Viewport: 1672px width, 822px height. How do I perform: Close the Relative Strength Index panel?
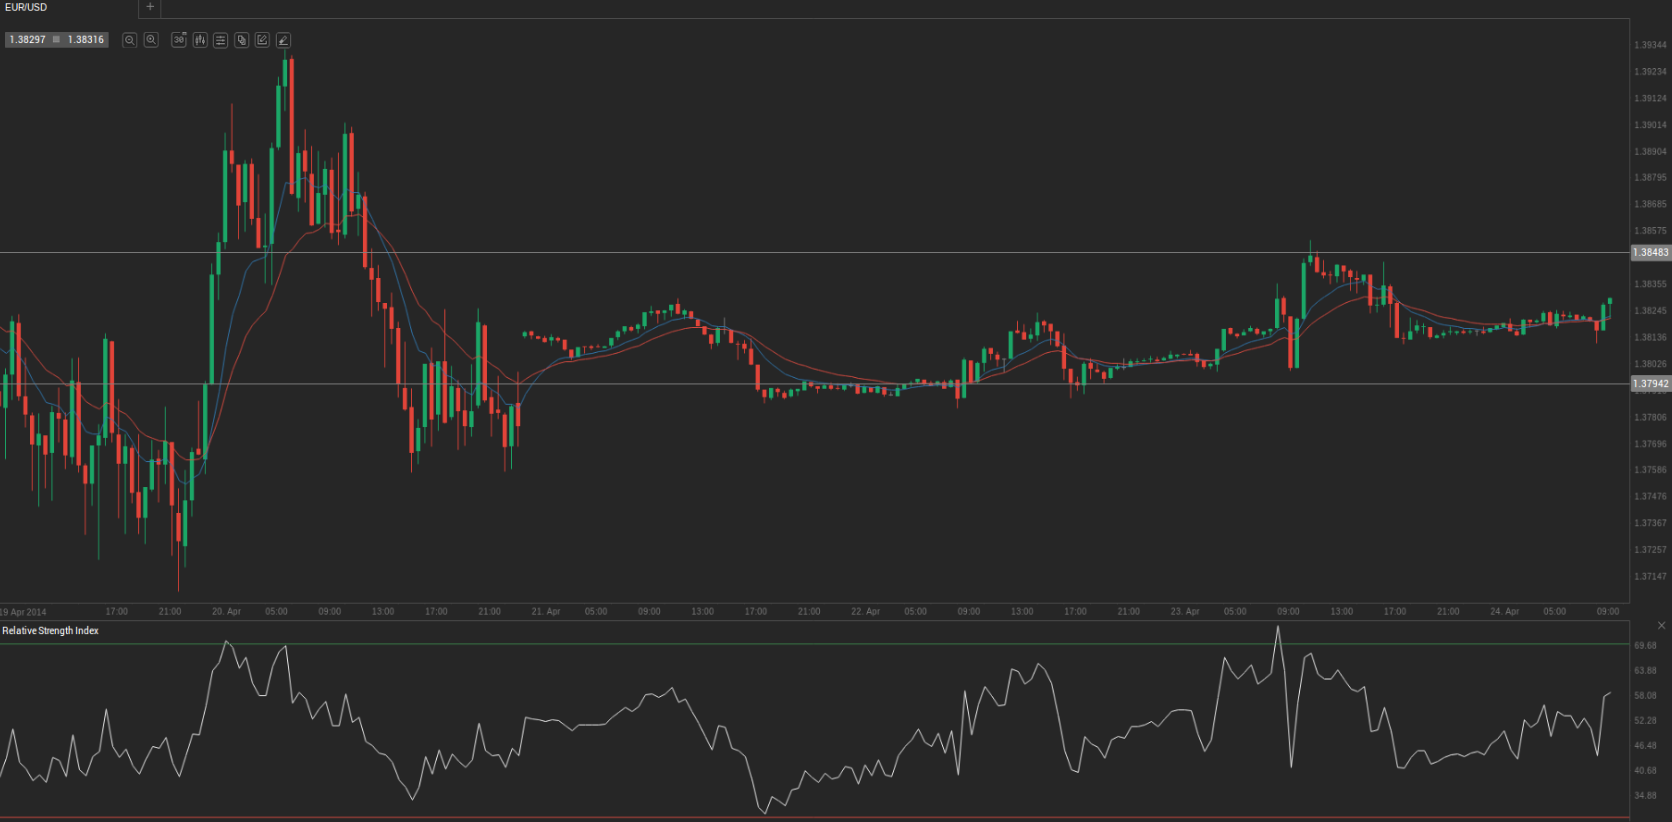tap(1661, 626)
